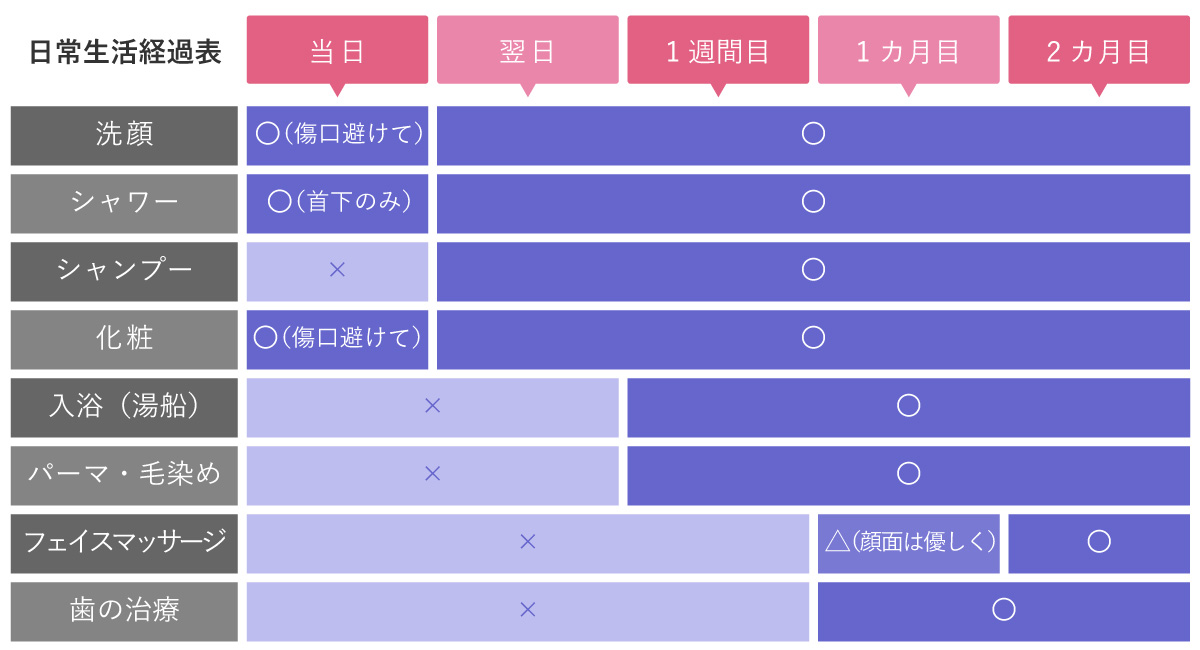Image resolution: width=1200 pixels, height=650 pixels.
Task: Click the △(顔面は優しく) cell
Action: coord(909,542)
